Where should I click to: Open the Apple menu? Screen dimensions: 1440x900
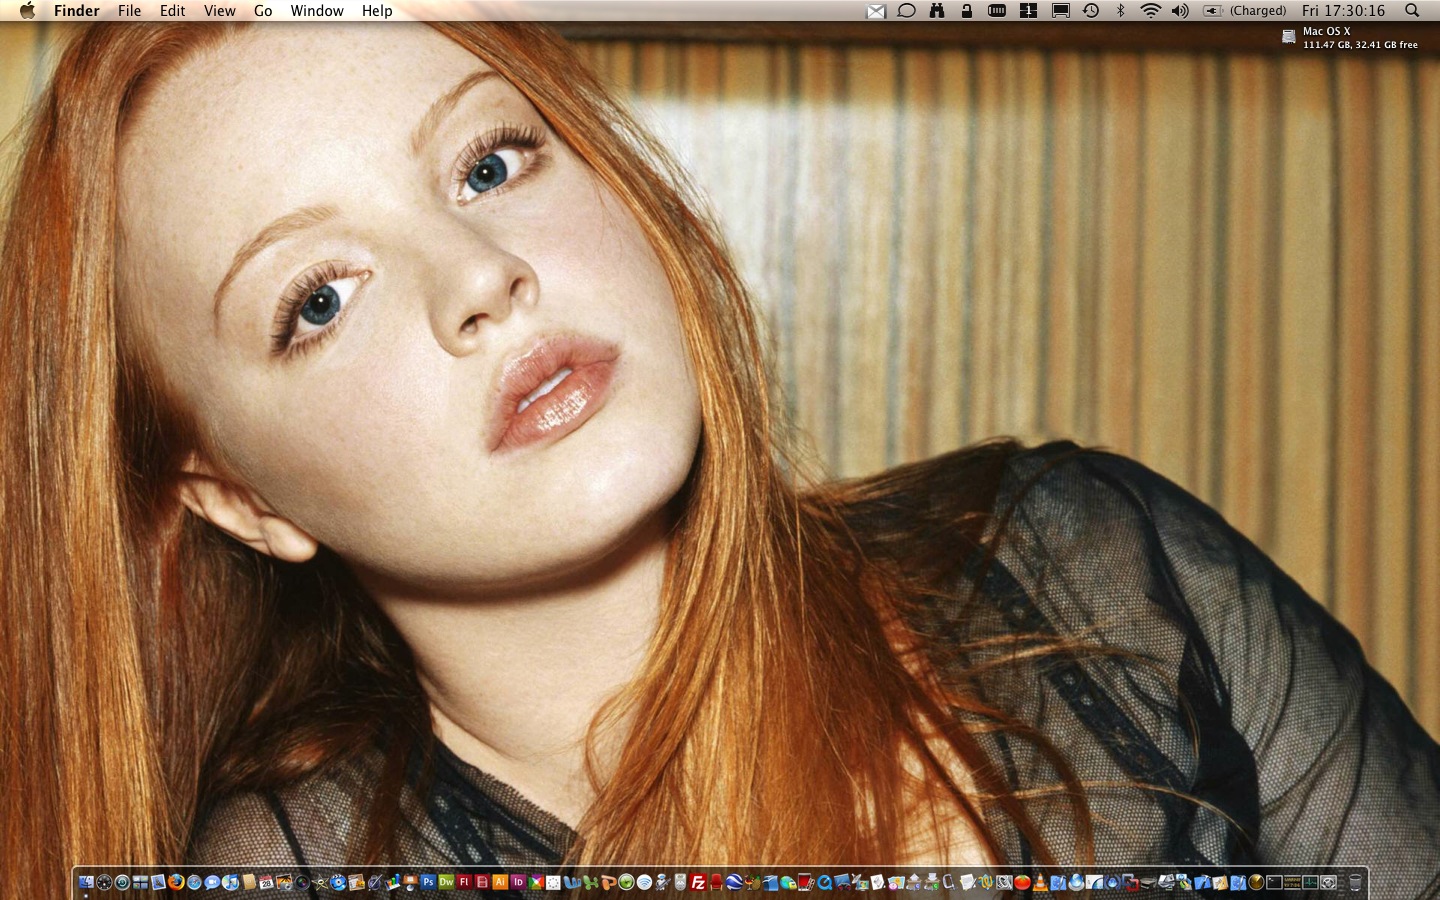27,11
